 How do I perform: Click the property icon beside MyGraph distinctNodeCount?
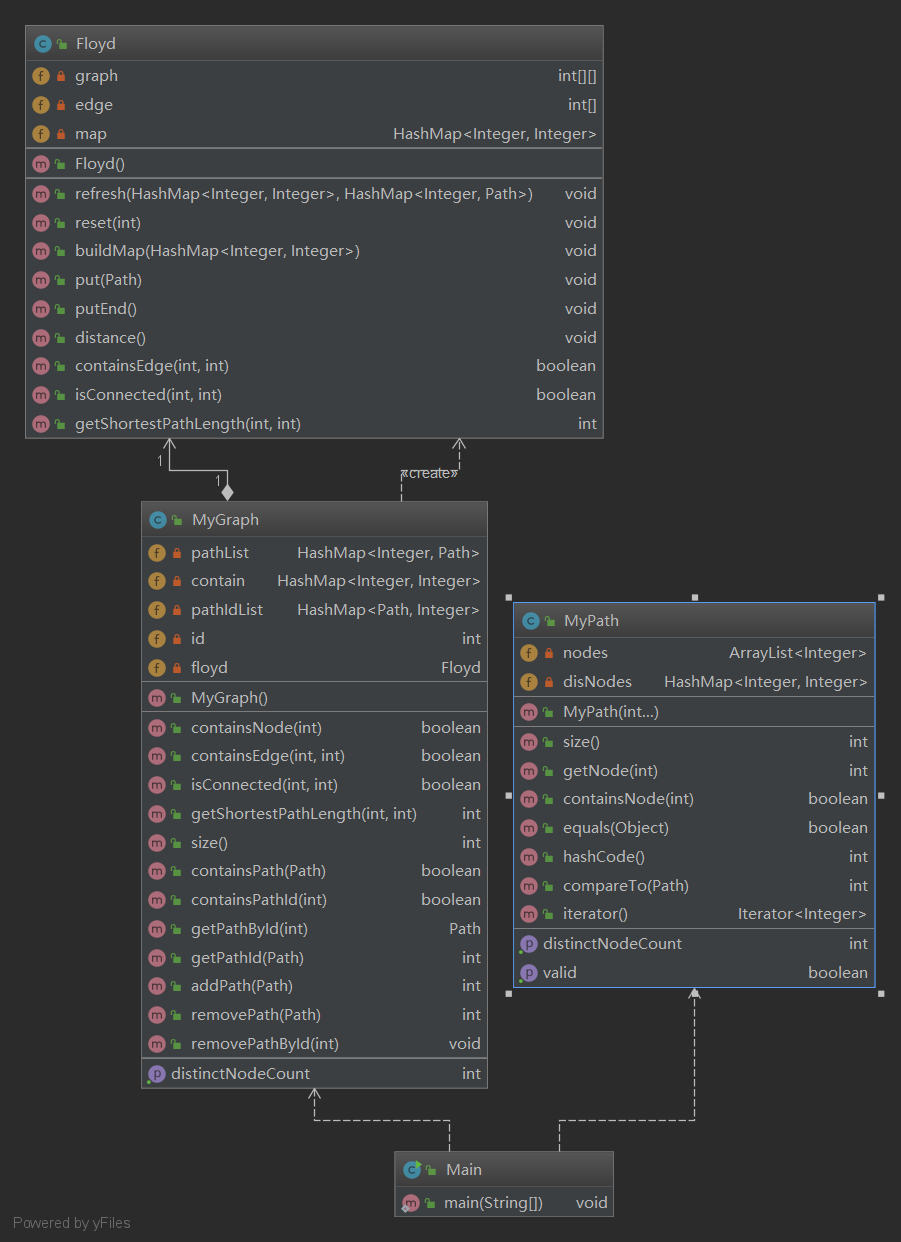pyautogui.click(x=156, y=1074)
